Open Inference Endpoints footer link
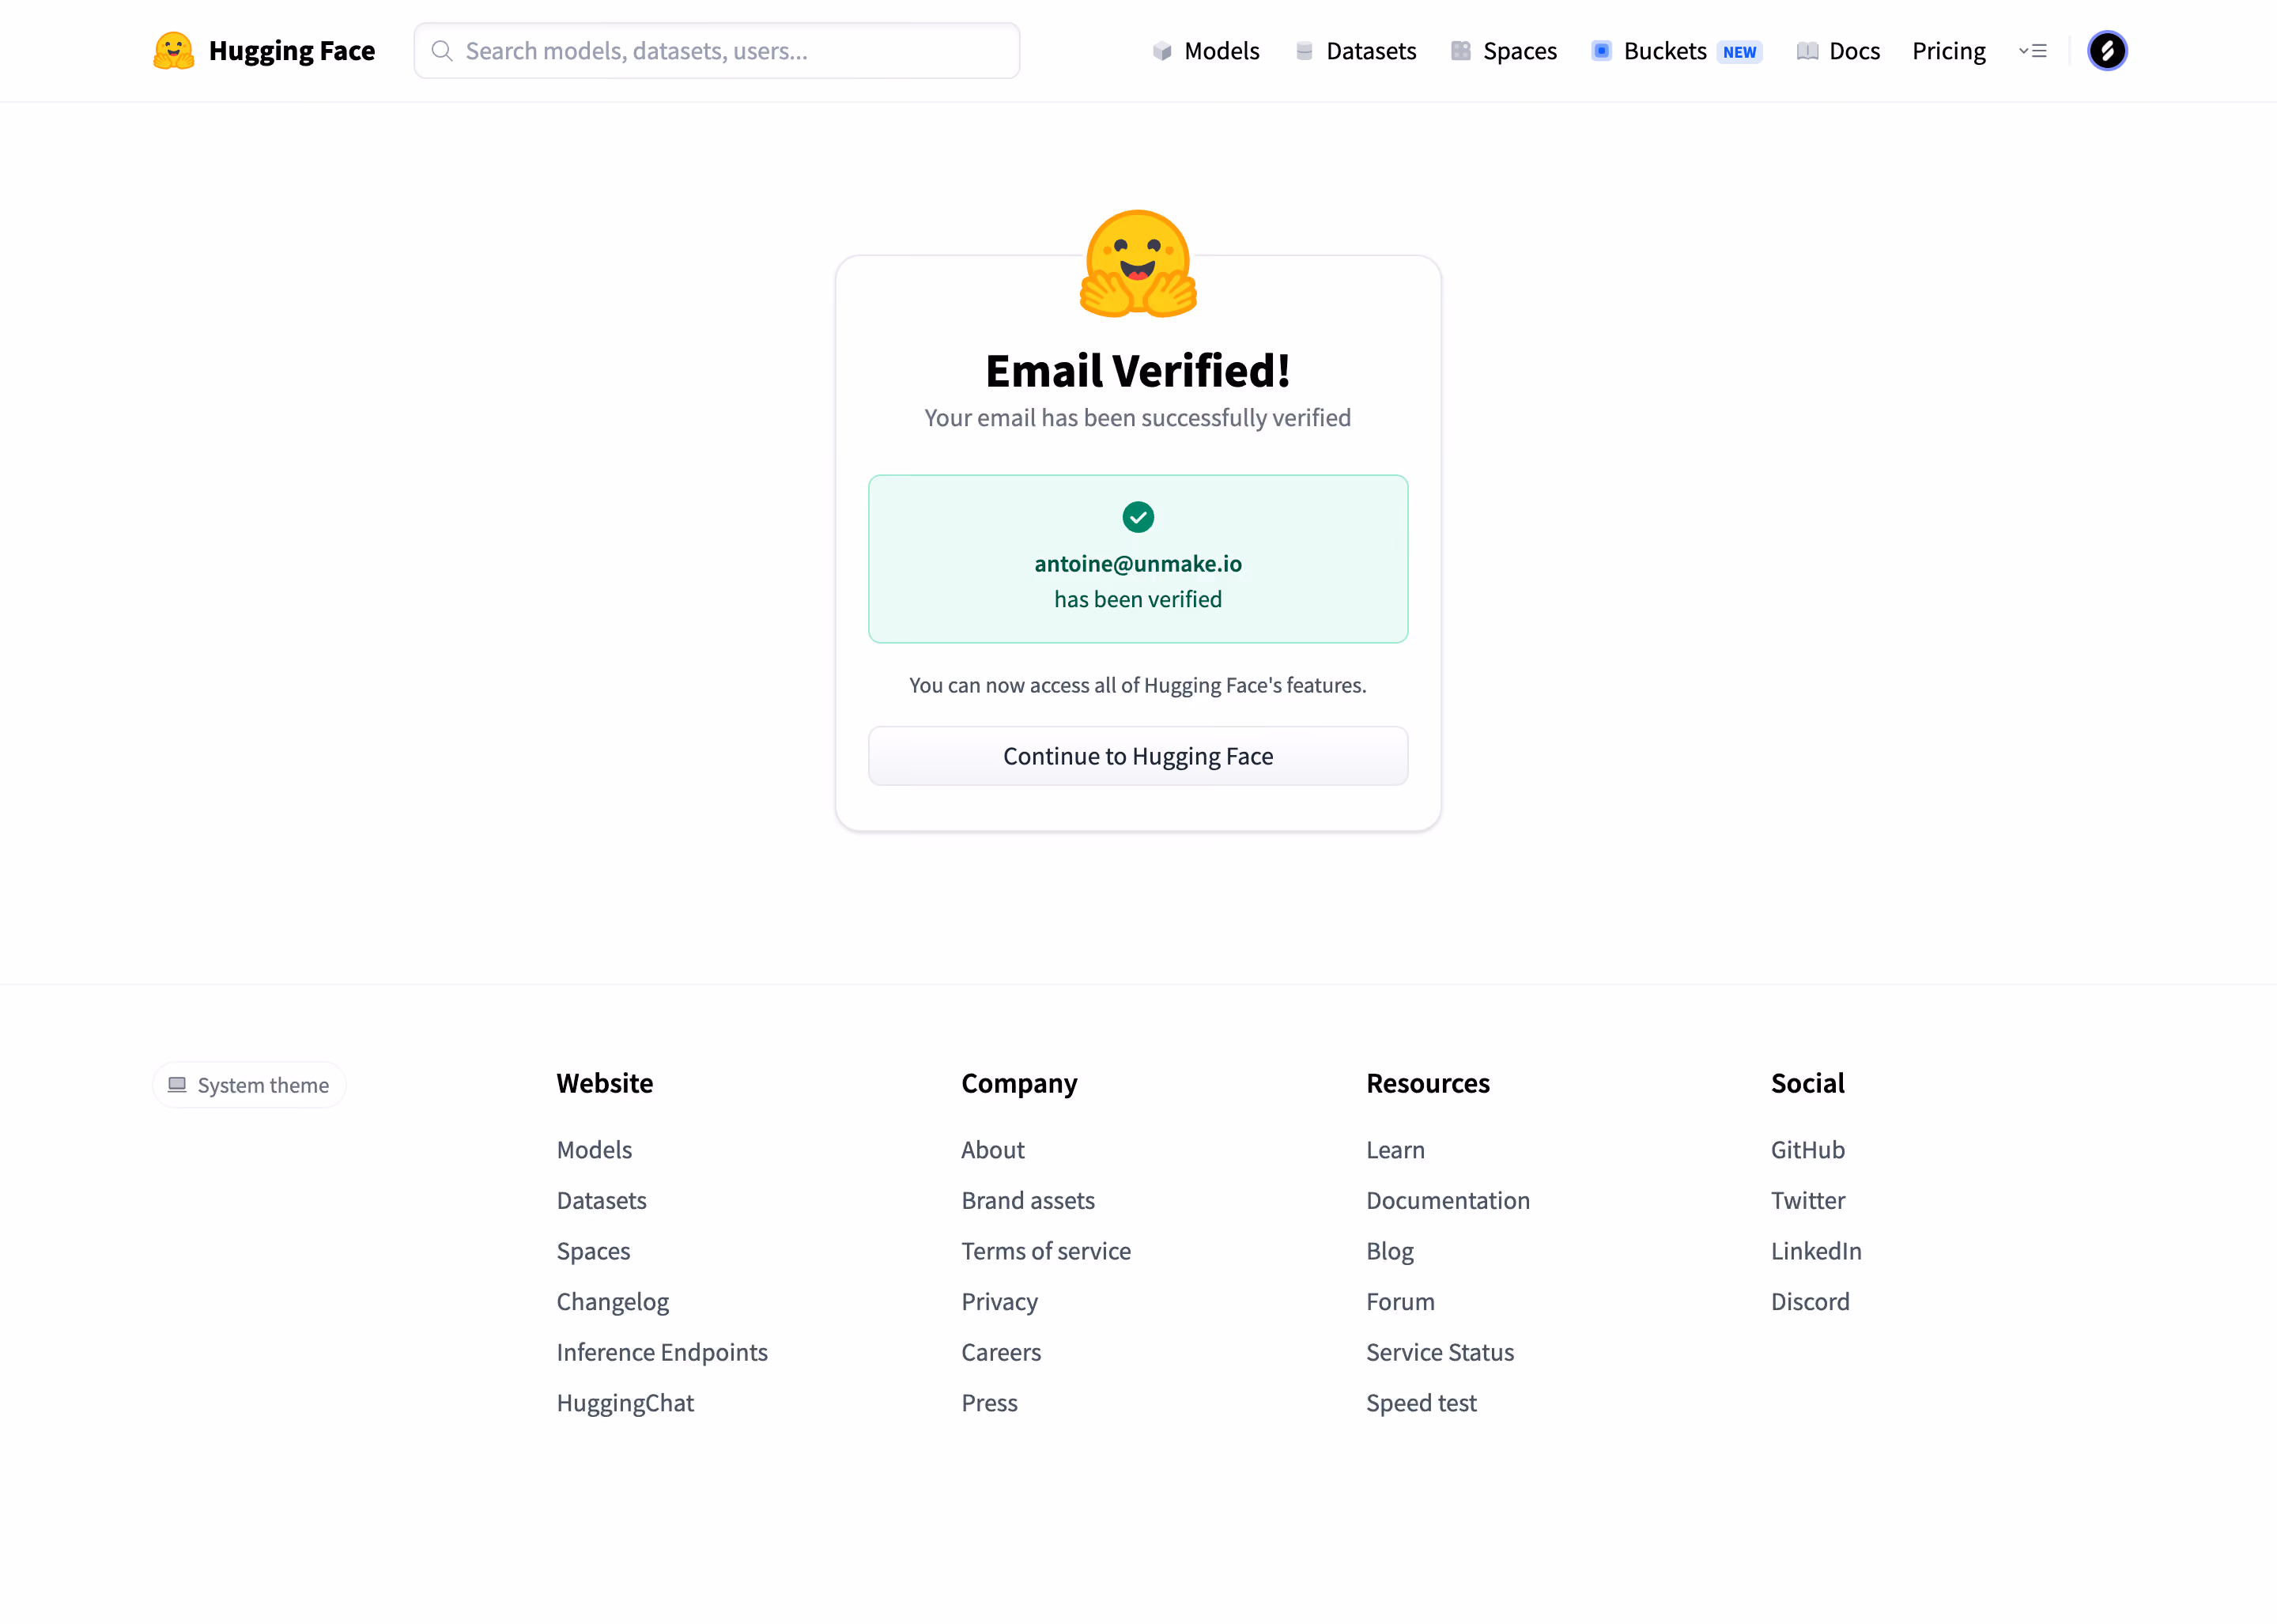 click(x=662, y=1352)
